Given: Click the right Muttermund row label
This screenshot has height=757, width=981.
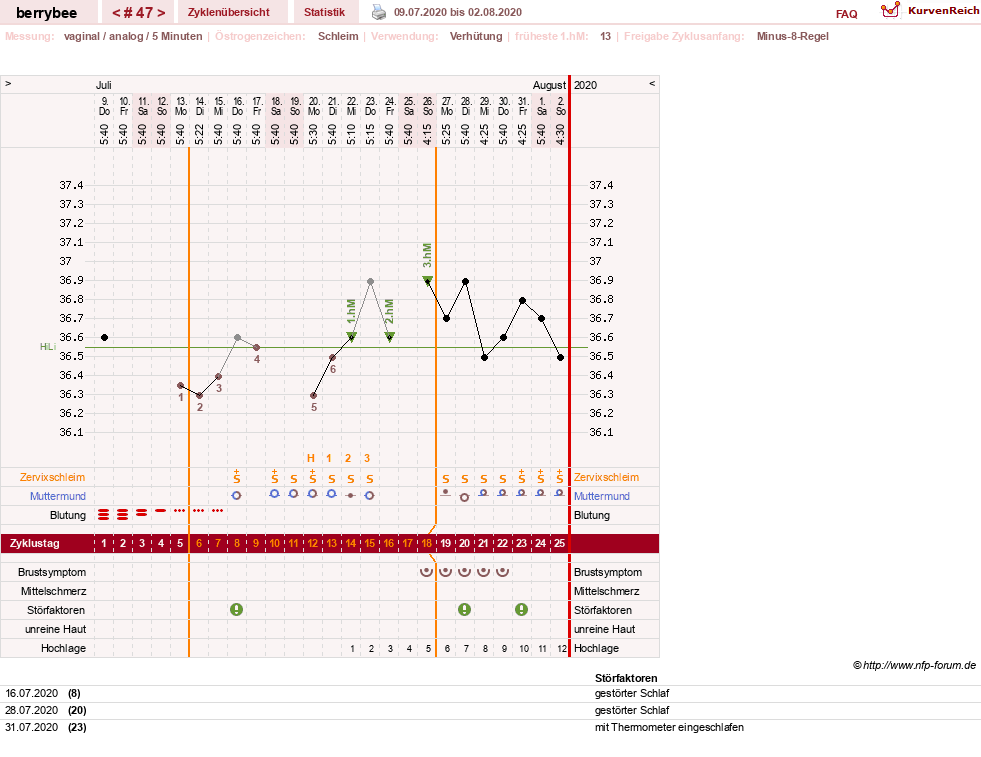Looking at the screenshot, I should tap(602, 495).
